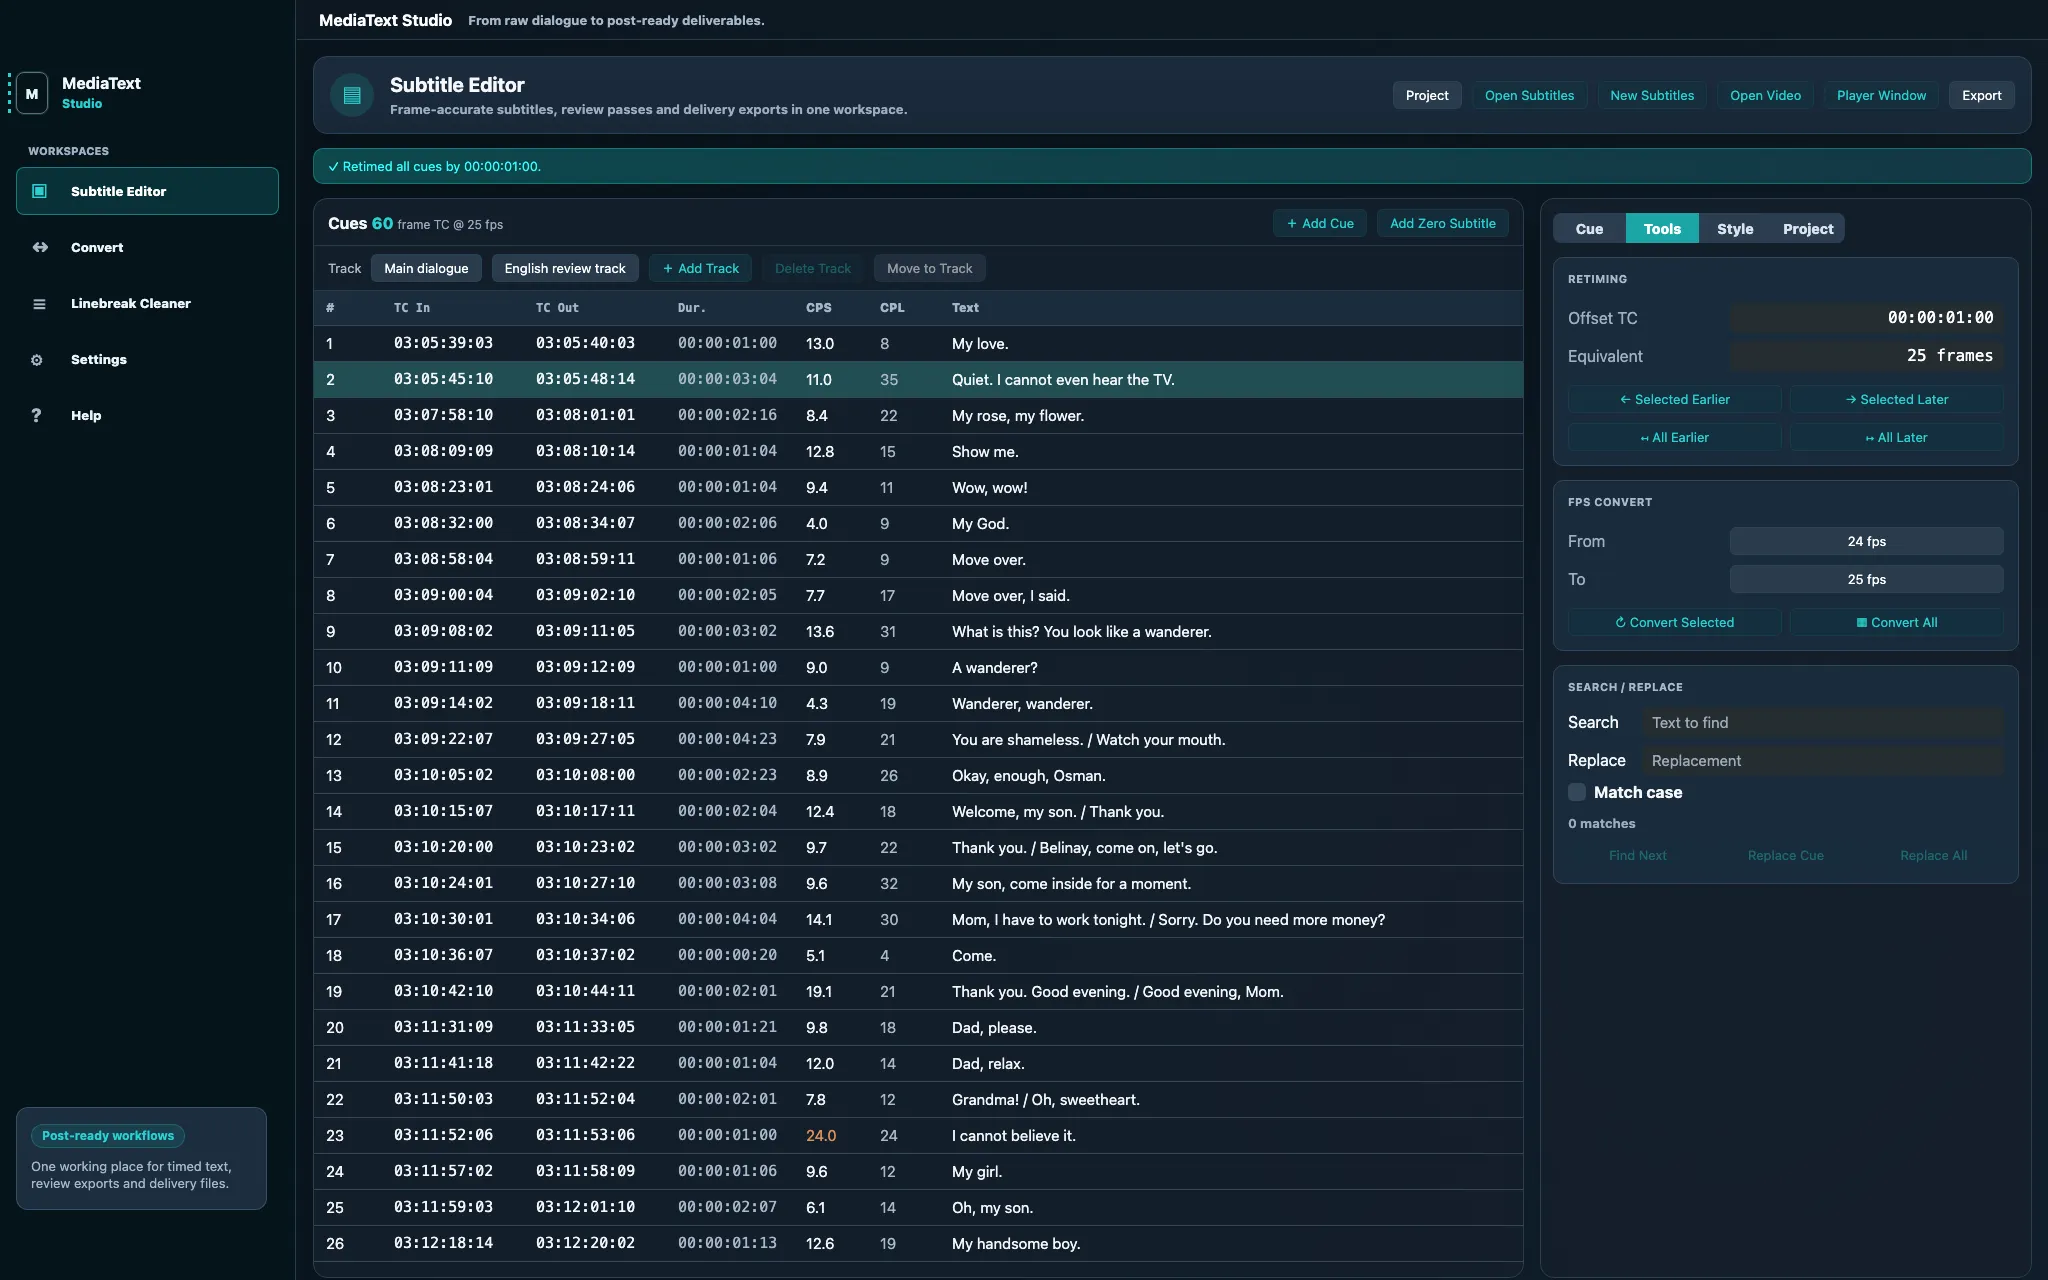The width and height of the screenshot is (2048, 1280).
Task: Select cue 'Wow, wow!'
Action: pyautogui.click(x=918, y=487)
